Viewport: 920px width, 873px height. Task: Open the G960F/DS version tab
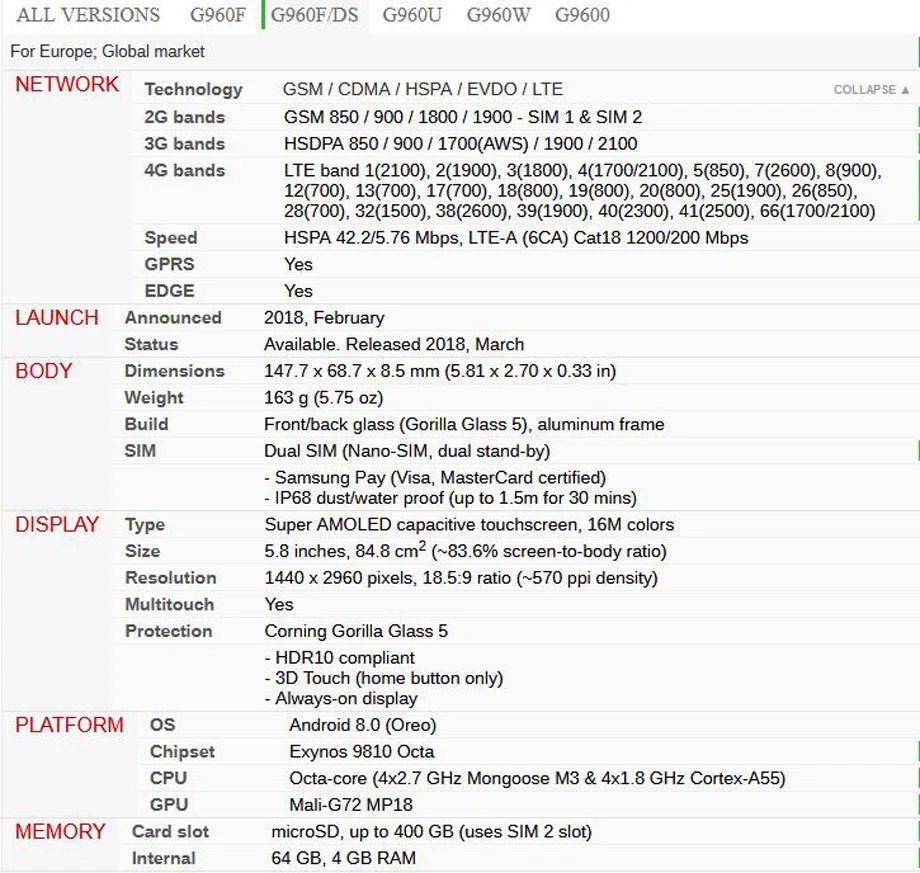(314, 15)
